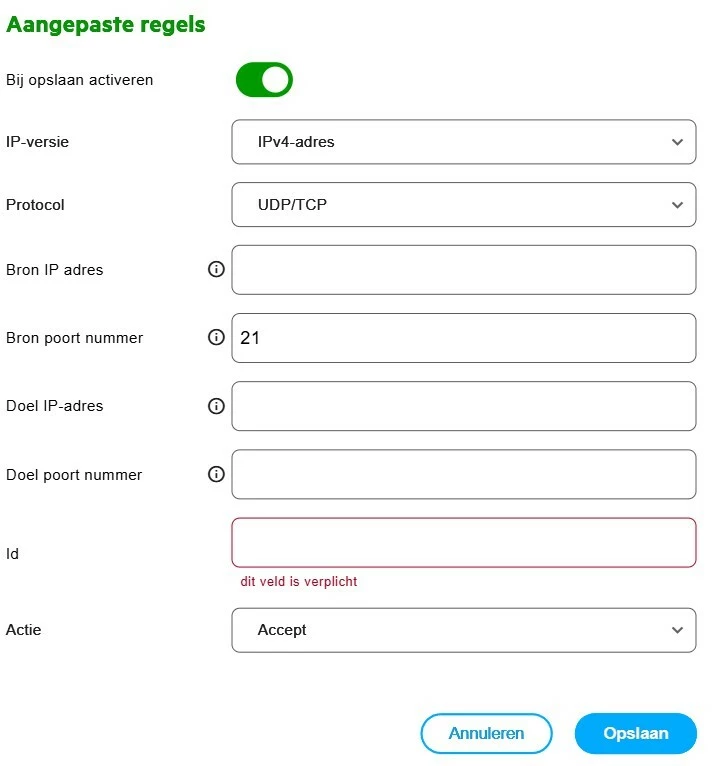Image resolution: width=716 pixels, height=766 pixels.
Task: Open the IP-versie dropdown
Action: coord(463,142)
